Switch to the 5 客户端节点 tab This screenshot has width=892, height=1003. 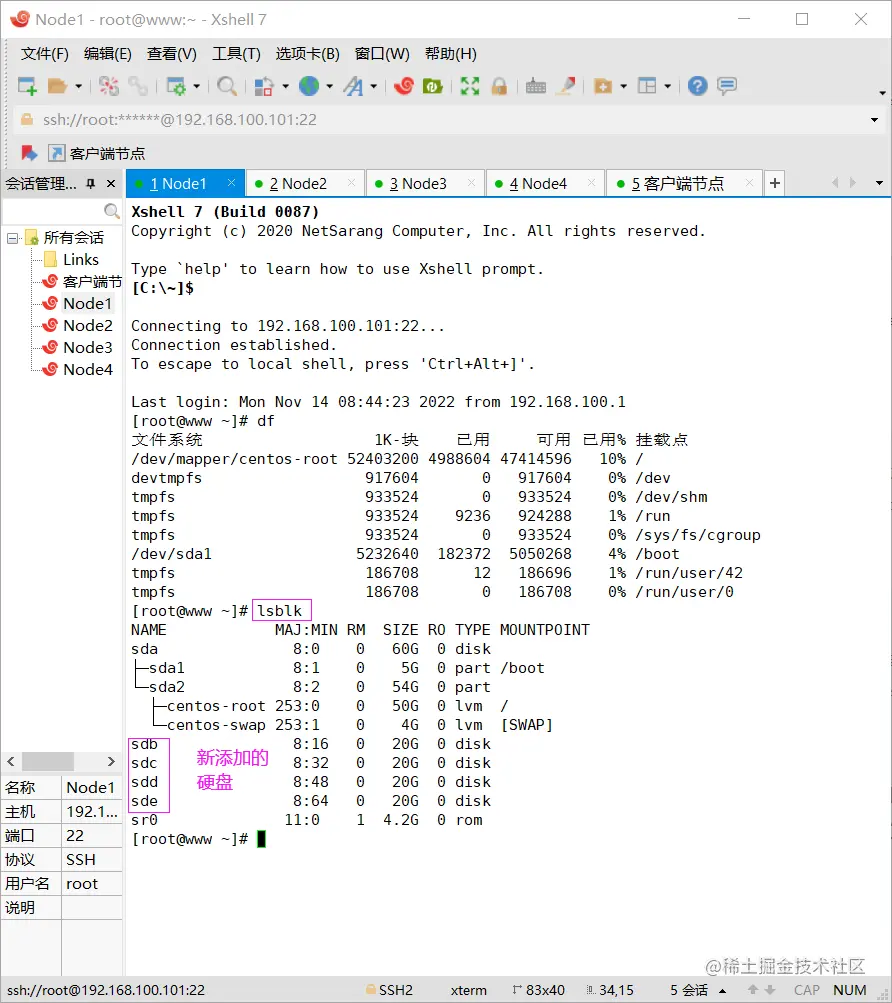click(684, 184)
